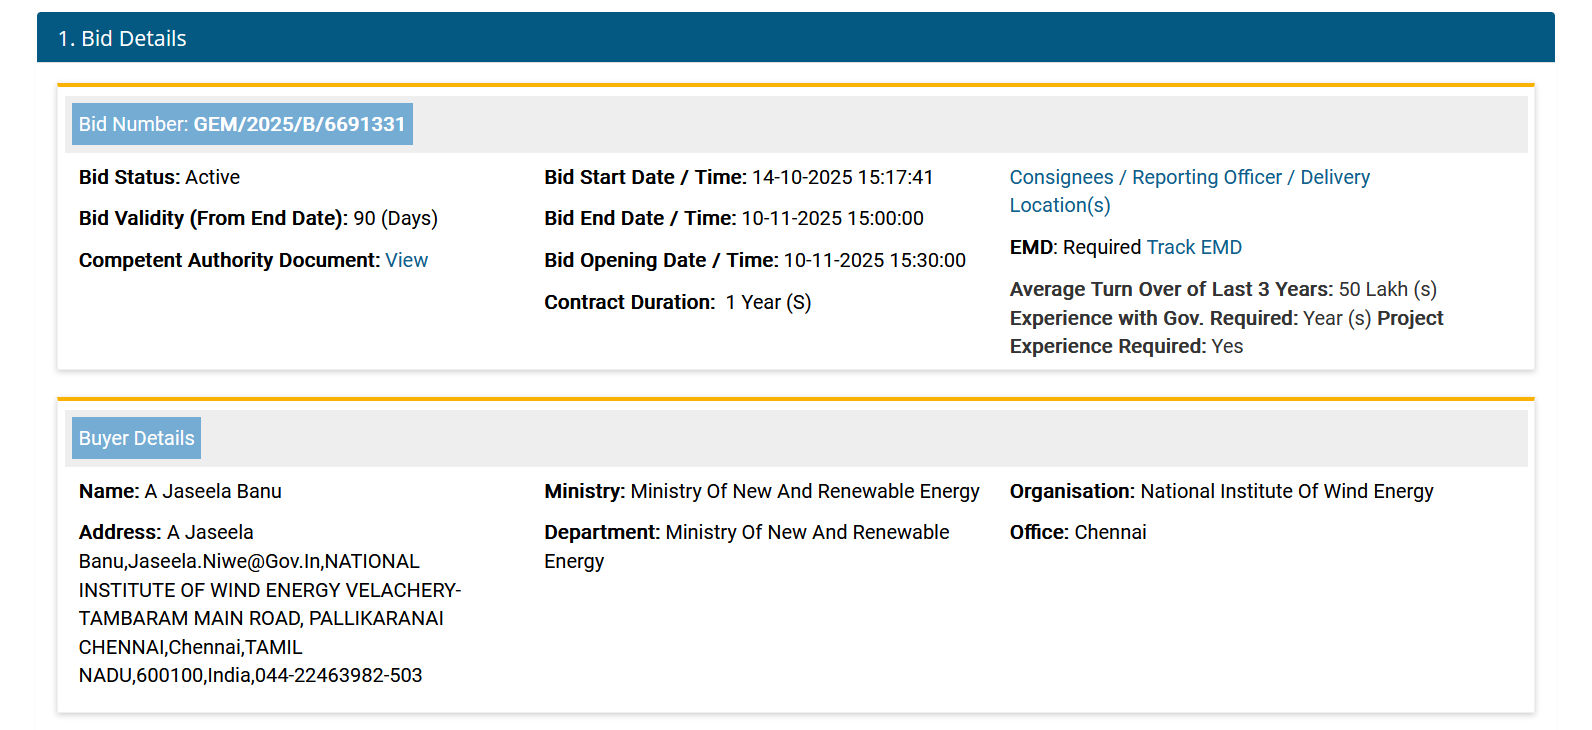Open Consignees / Reporting Officer / Delivery Location(s) link
Image resolution: width=1592 pixels, height=730 pixels.
(x=1188, y=178)
